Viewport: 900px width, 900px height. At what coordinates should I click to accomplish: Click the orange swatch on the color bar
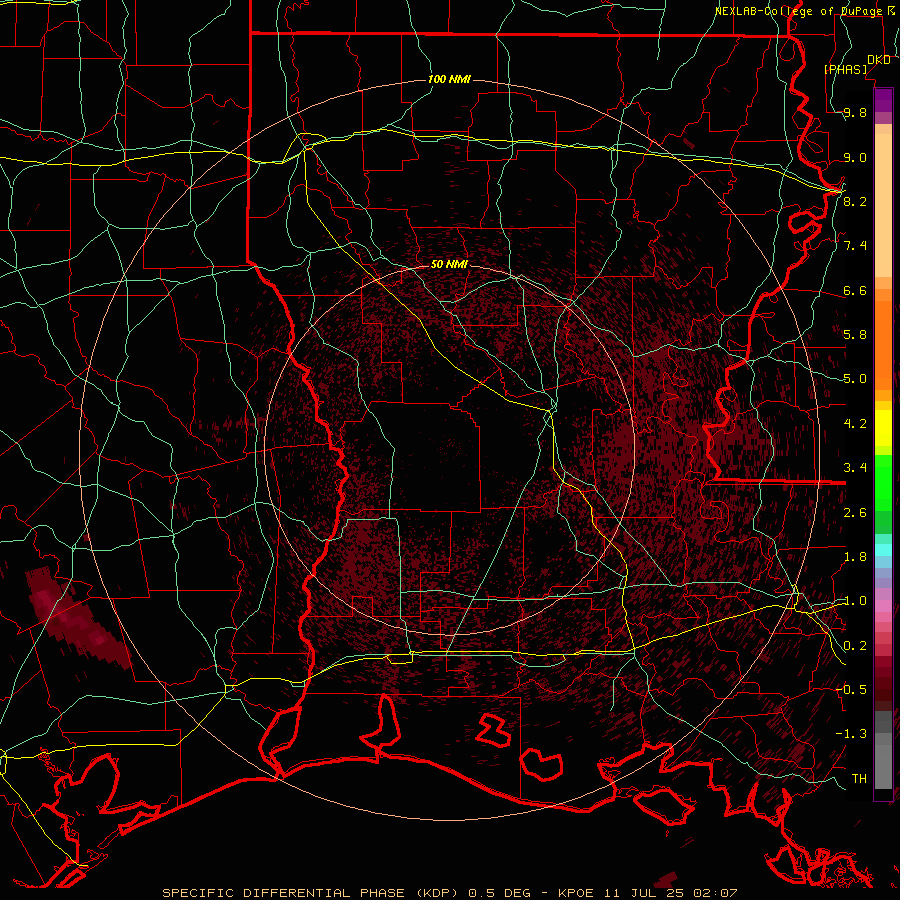pyautogui.click(x=883, y=344)
